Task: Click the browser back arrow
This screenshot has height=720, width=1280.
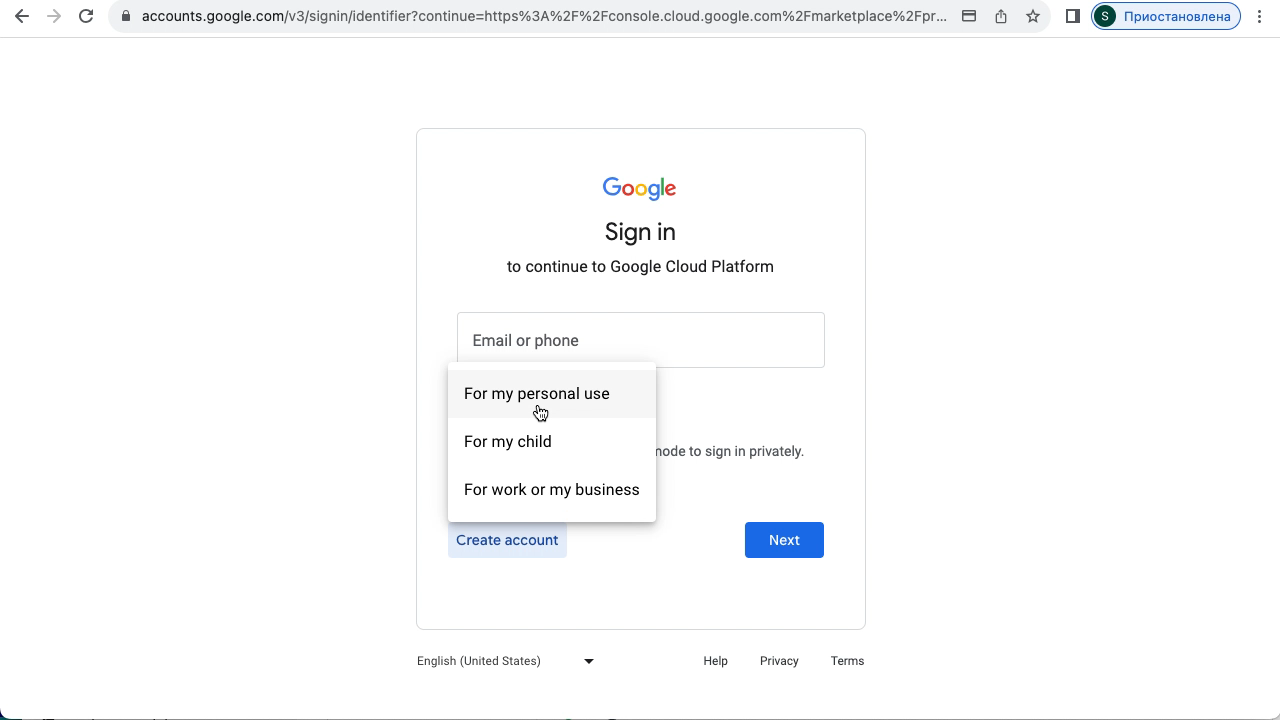Action: click(x=22, y=16)
